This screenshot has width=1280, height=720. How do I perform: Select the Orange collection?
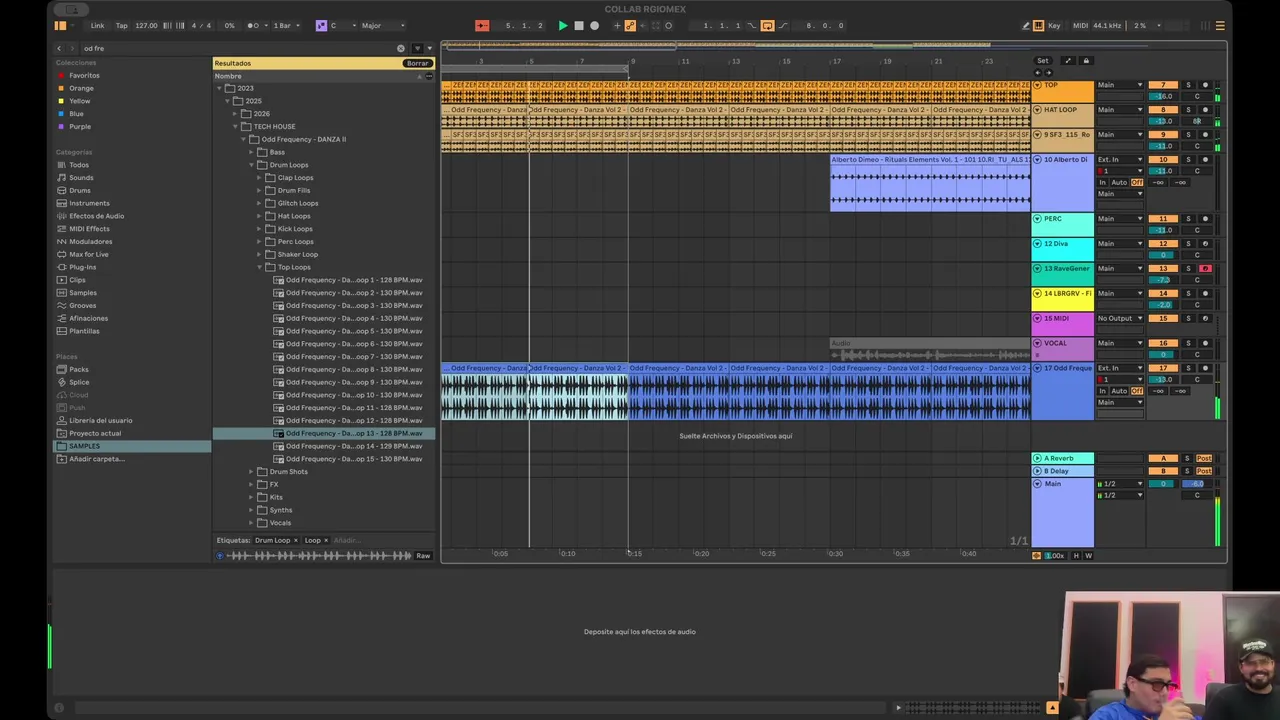point(81,88)
